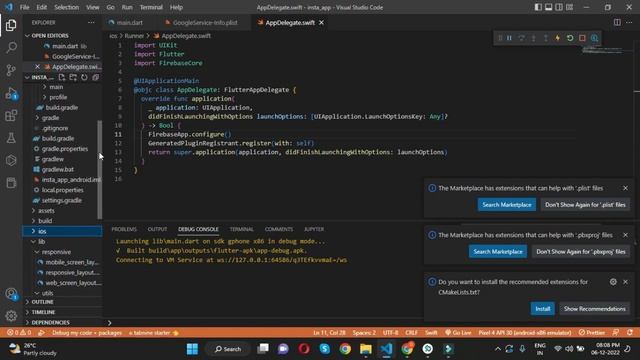Viewport: 640px width, 360px height.
Task: Open Run and Debug view
Action: [11, 93]
